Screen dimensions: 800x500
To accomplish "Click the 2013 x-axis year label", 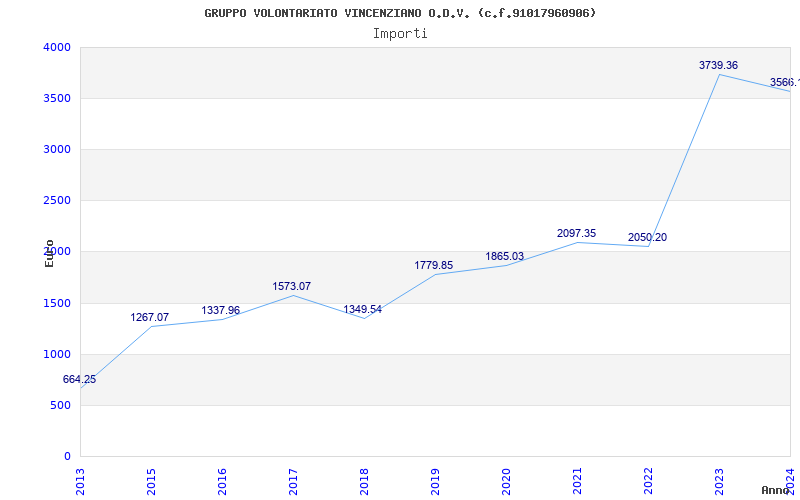I will click(x=80, y=482).
